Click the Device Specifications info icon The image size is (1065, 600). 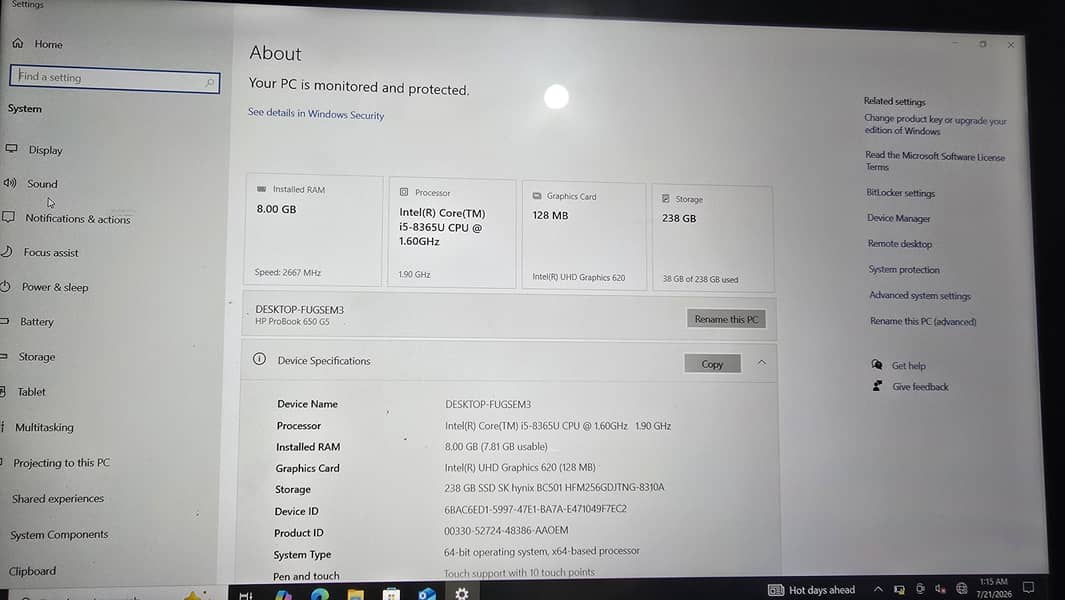pos(259,359)
